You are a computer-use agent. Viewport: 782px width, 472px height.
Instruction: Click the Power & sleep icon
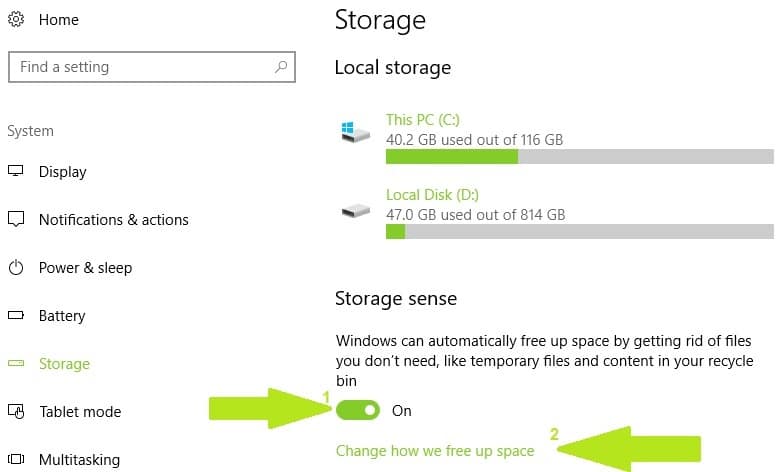pyautogui.click(x=16, y=267)
